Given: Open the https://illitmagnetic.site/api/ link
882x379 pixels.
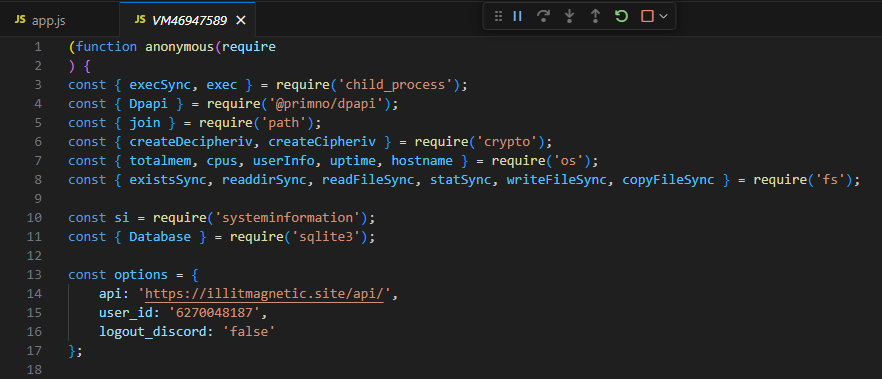Looking at the screenshot, I should [264, 294].
